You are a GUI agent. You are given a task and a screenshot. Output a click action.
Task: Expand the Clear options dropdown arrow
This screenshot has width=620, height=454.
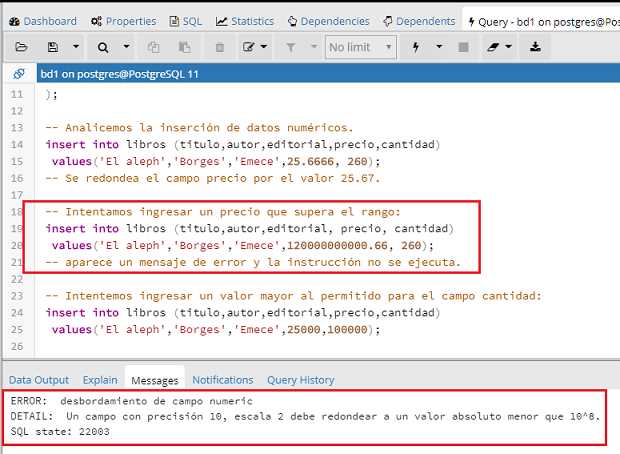point(508,47)
